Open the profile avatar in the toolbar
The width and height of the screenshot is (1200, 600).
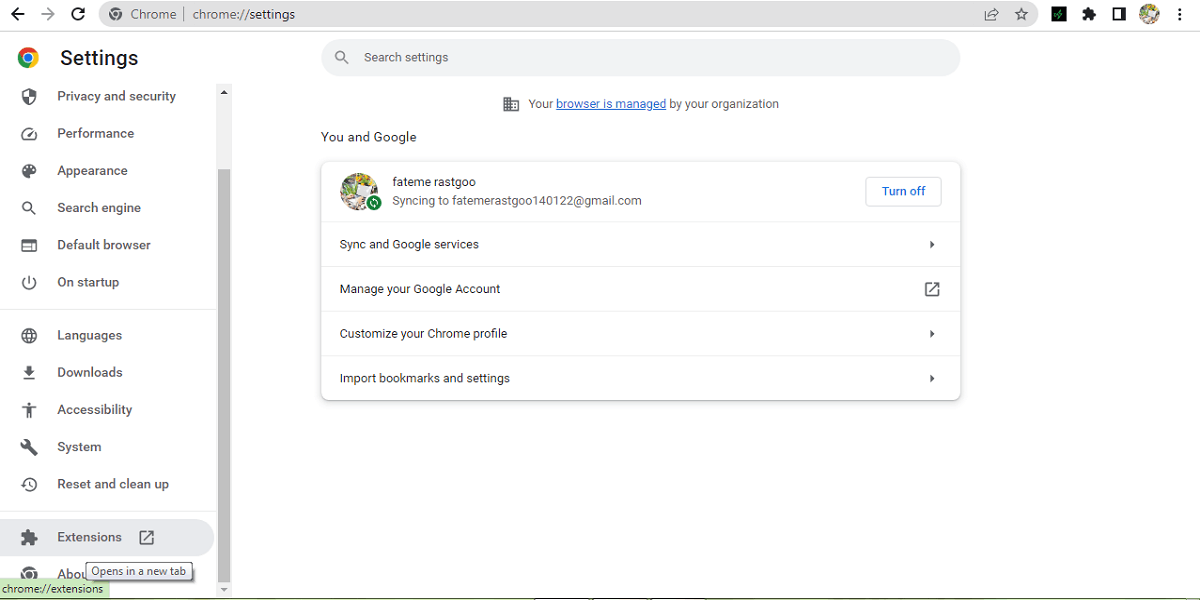click(x=1149, y=14)
